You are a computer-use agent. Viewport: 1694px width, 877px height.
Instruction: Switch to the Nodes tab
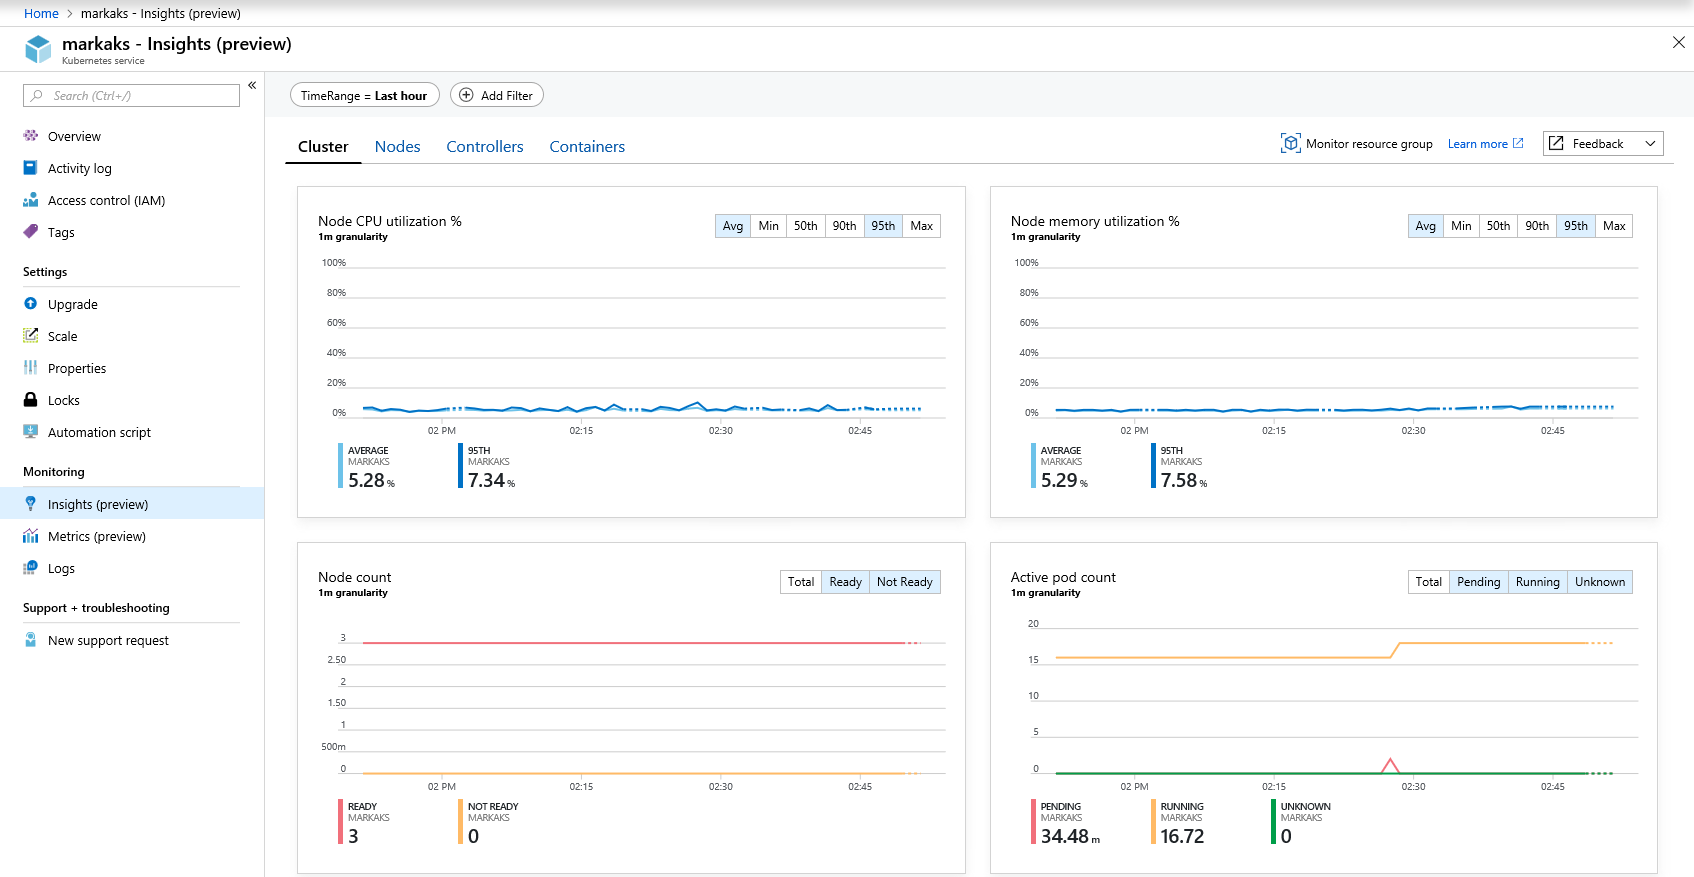tap(398, 146)
